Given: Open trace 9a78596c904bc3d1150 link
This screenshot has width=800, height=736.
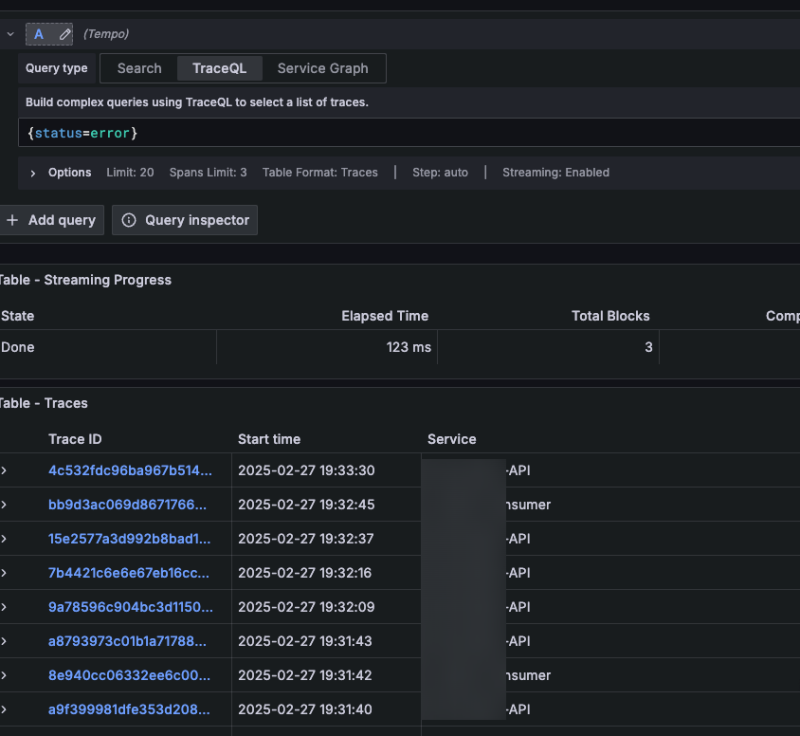Looking at the screenshot, I should [x=130, y=606].
